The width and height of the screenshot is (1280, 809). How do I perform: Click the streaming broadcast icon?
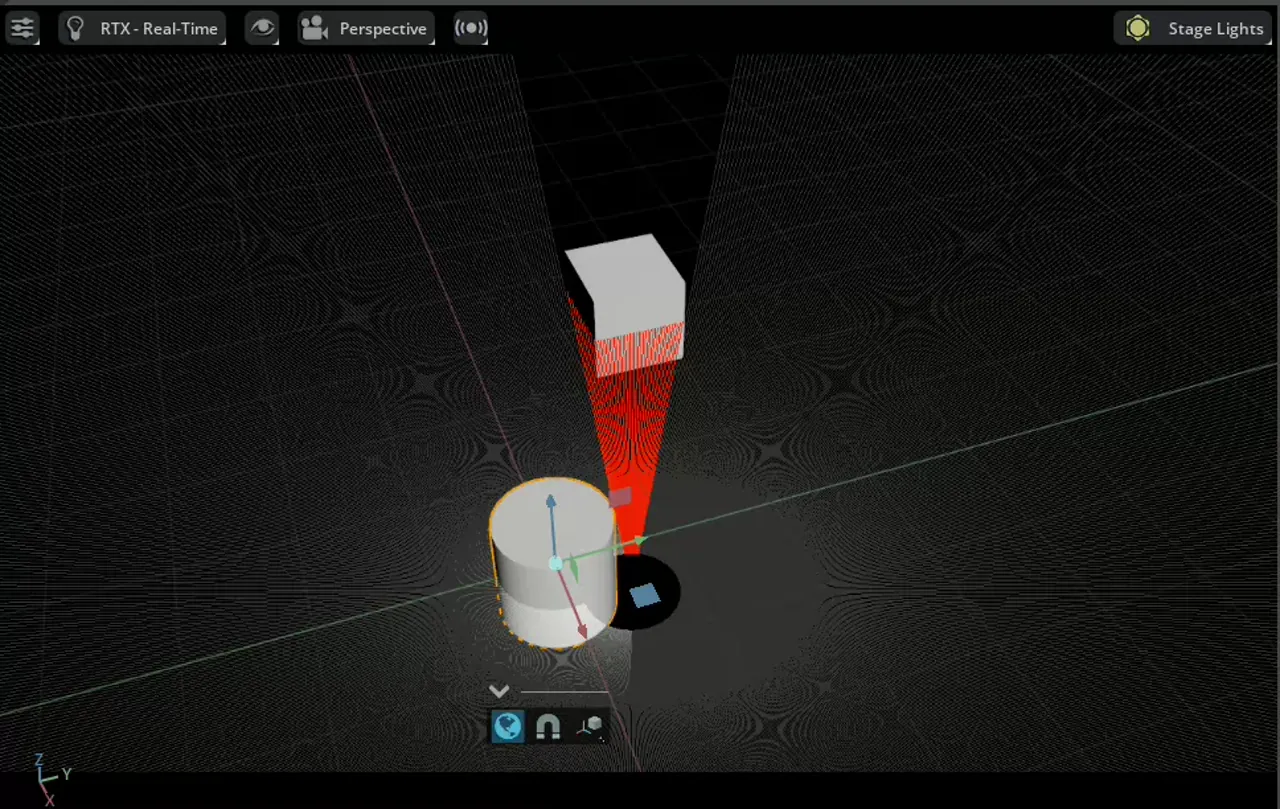coord(471,28)
